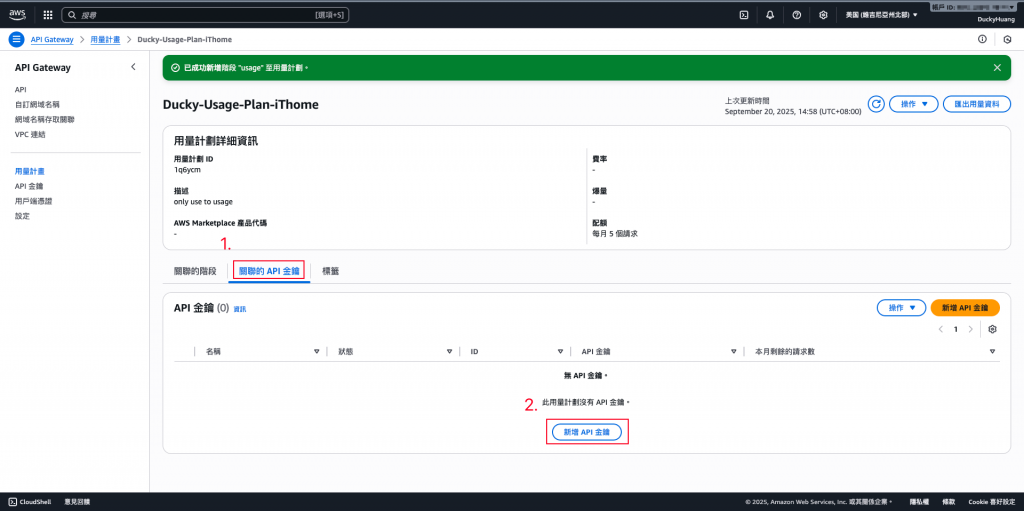
Task: Open 設定 in sidebar
Action: pyautogui.click(x=22, y=216)
